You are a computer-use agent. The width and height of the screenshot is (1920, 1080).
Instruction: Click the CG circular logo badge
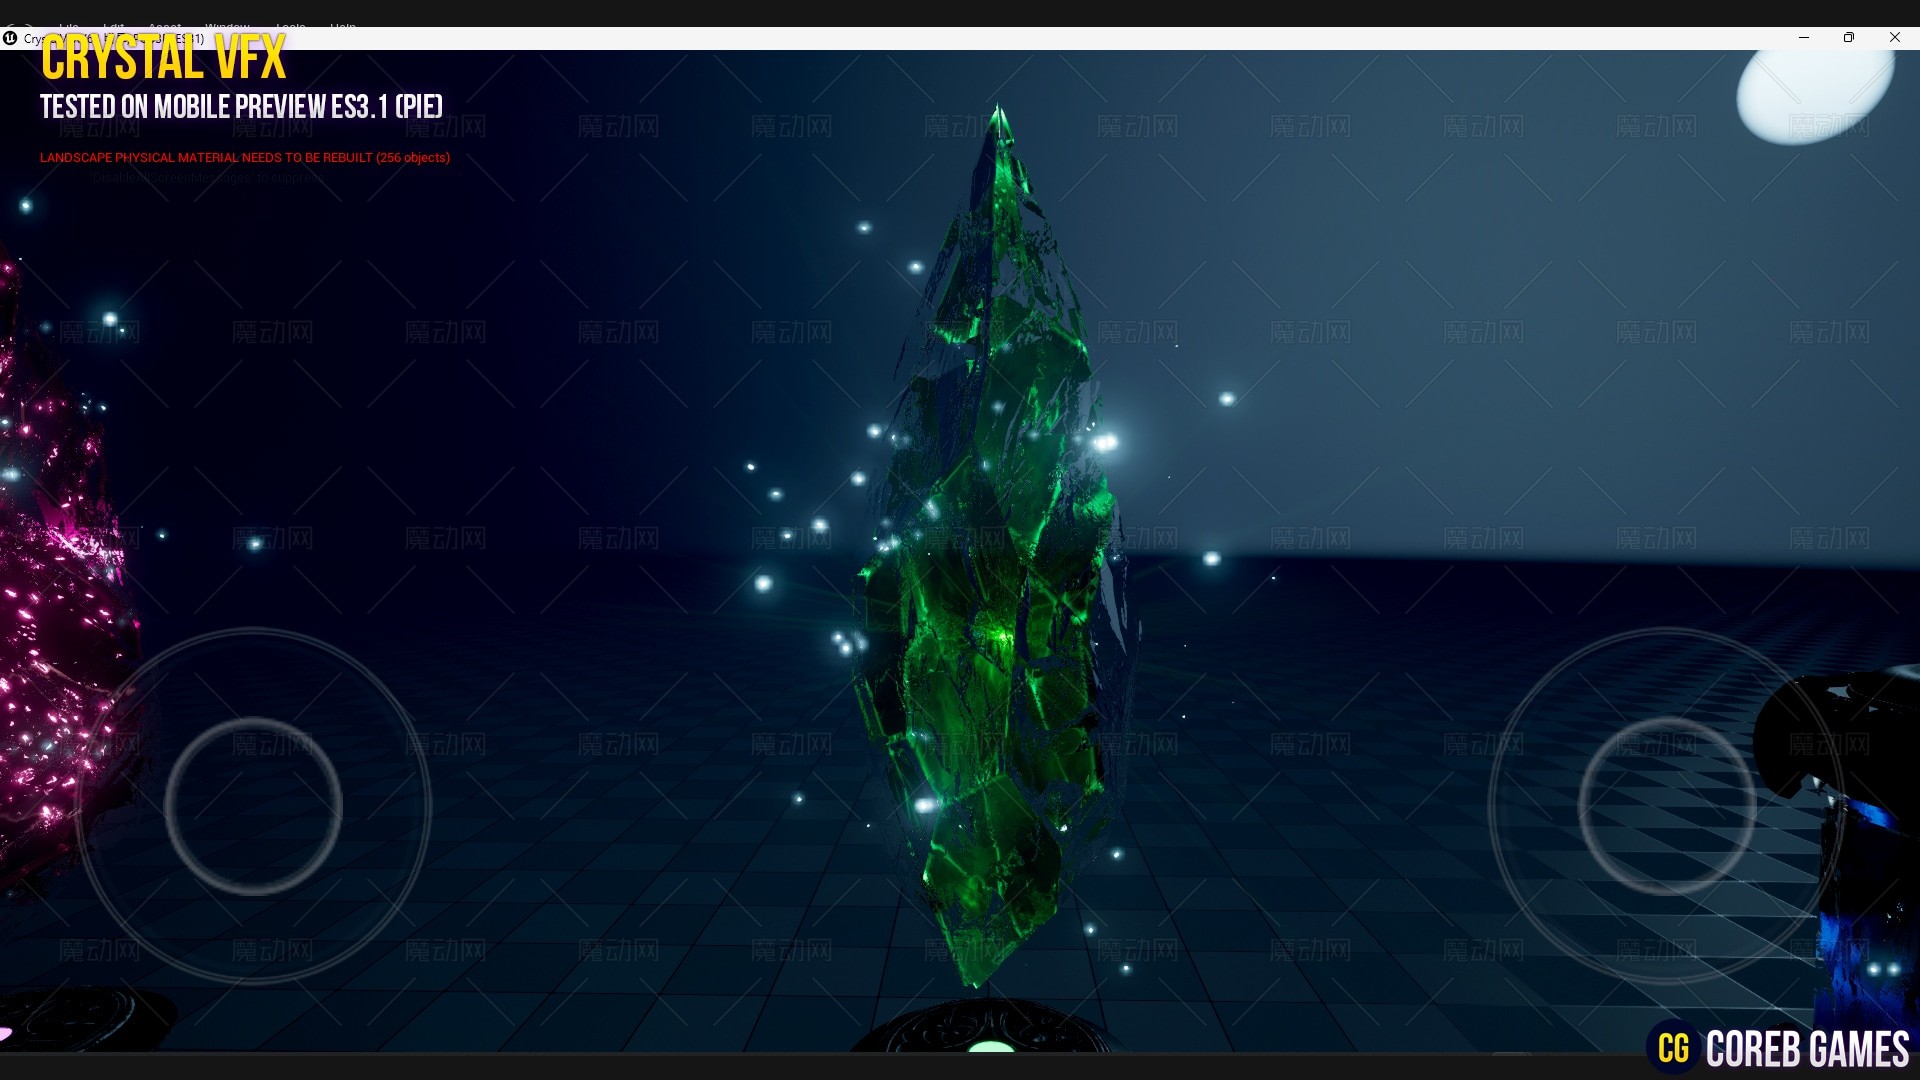click(x=1673, y=1048)
